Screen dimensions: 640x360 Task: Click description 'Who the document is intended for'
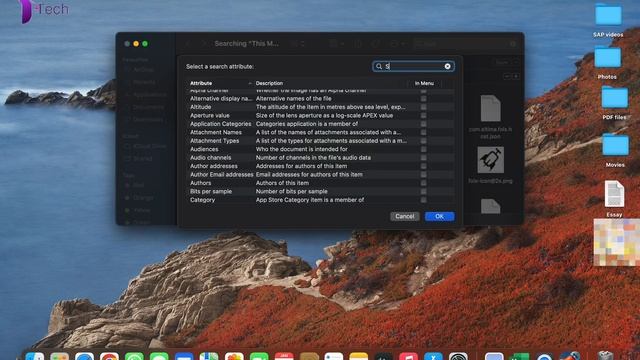[302, 149]
